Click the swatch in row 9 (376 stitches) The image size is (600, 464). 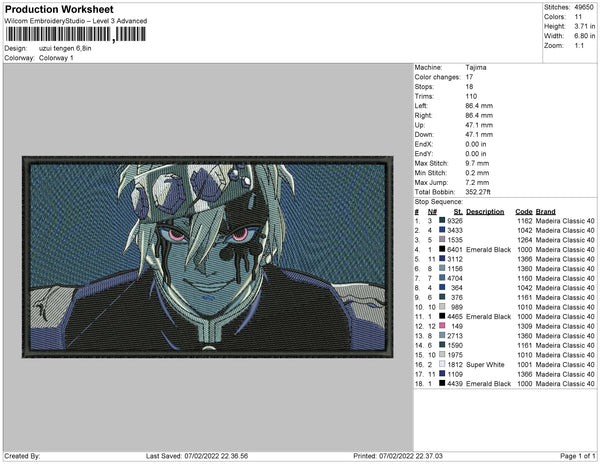tap(442, 297)
